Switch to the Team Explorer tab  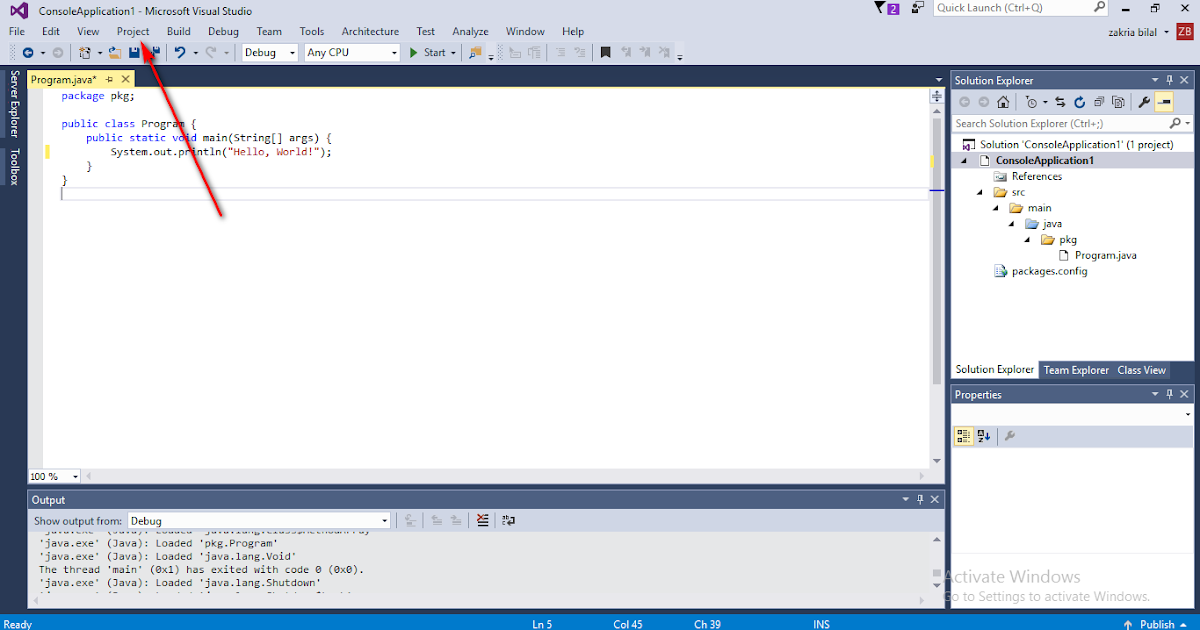pyautogui.click(x=1076, y=370)
